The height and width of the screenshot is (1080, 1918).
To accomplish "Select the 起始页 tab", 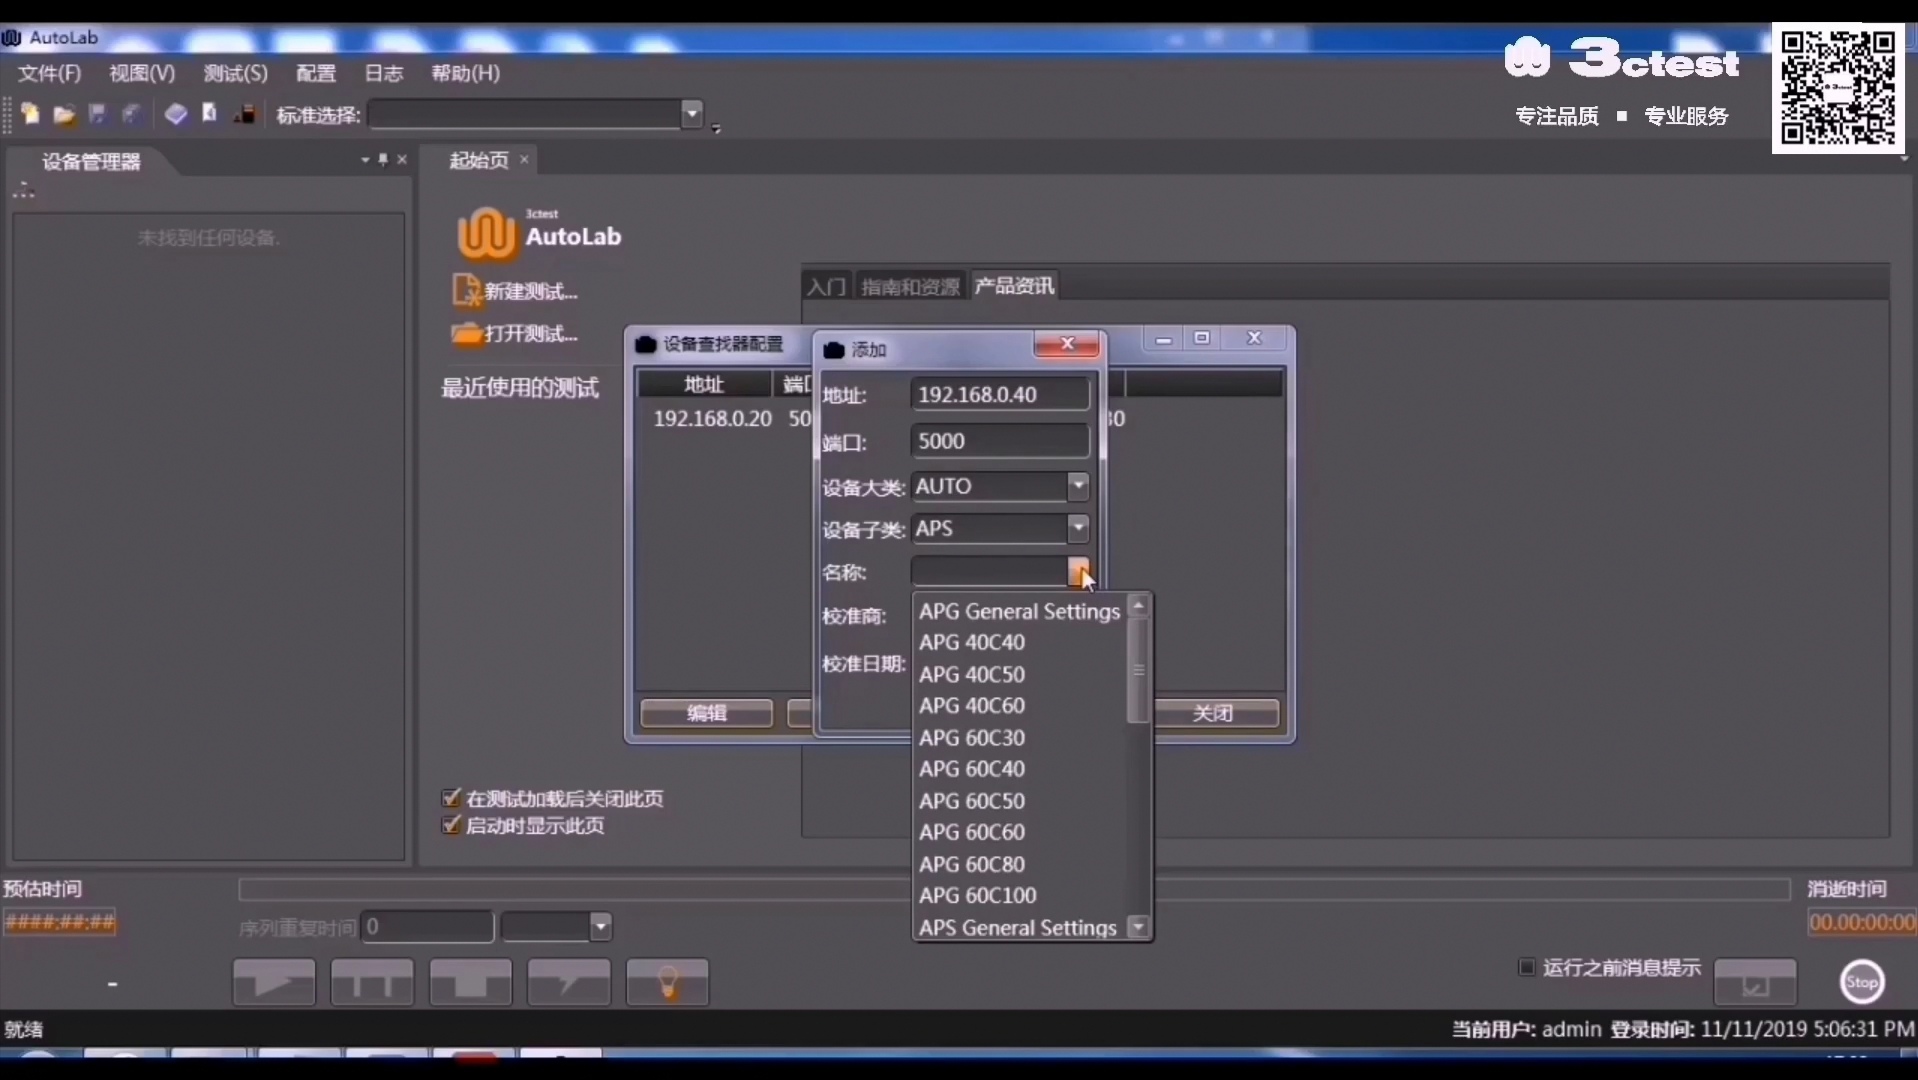I will coord(479,160).
